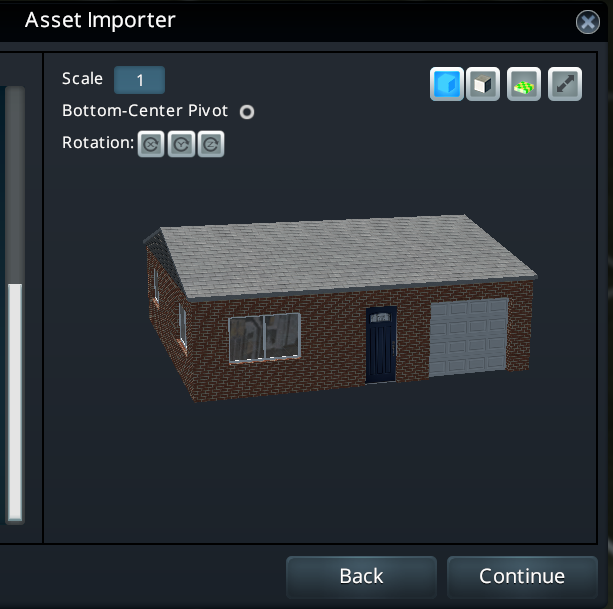Click the diagonal arrows fullscreen icon
Image resolution: width=613 pixels, height=609 pixels.
565,84
